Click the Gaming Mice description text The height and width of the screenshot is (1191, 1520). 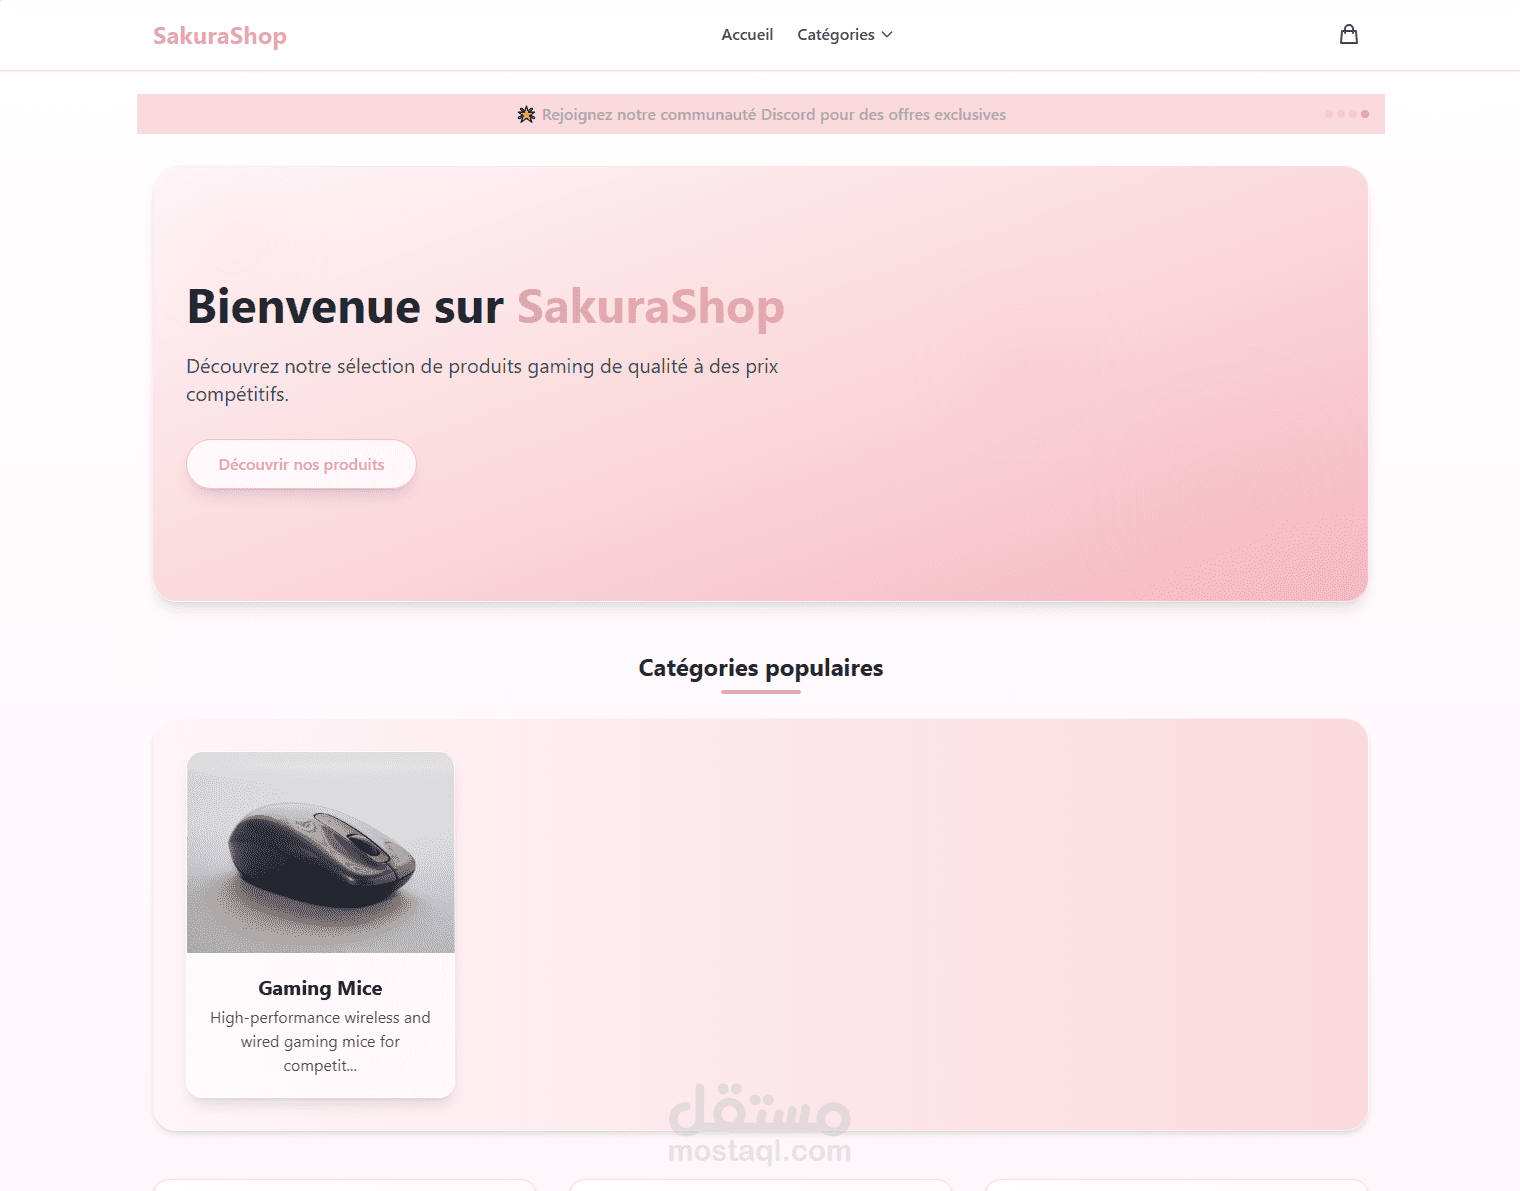click(320, 1042)
